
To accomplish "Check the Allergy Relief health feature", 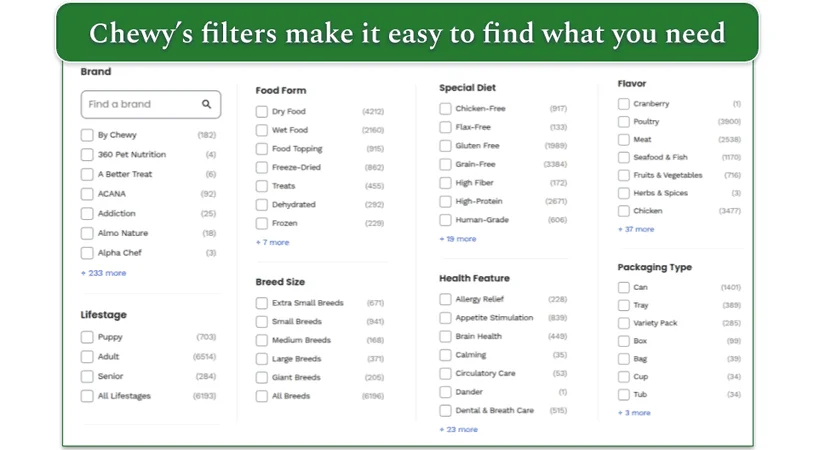I will coord(445,299).
